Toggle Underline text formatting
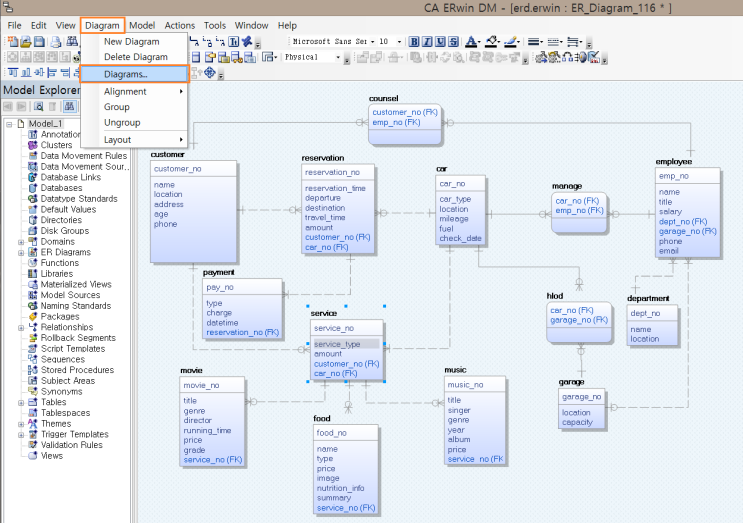Screen dimensions: 743x523 pos(440,42)
